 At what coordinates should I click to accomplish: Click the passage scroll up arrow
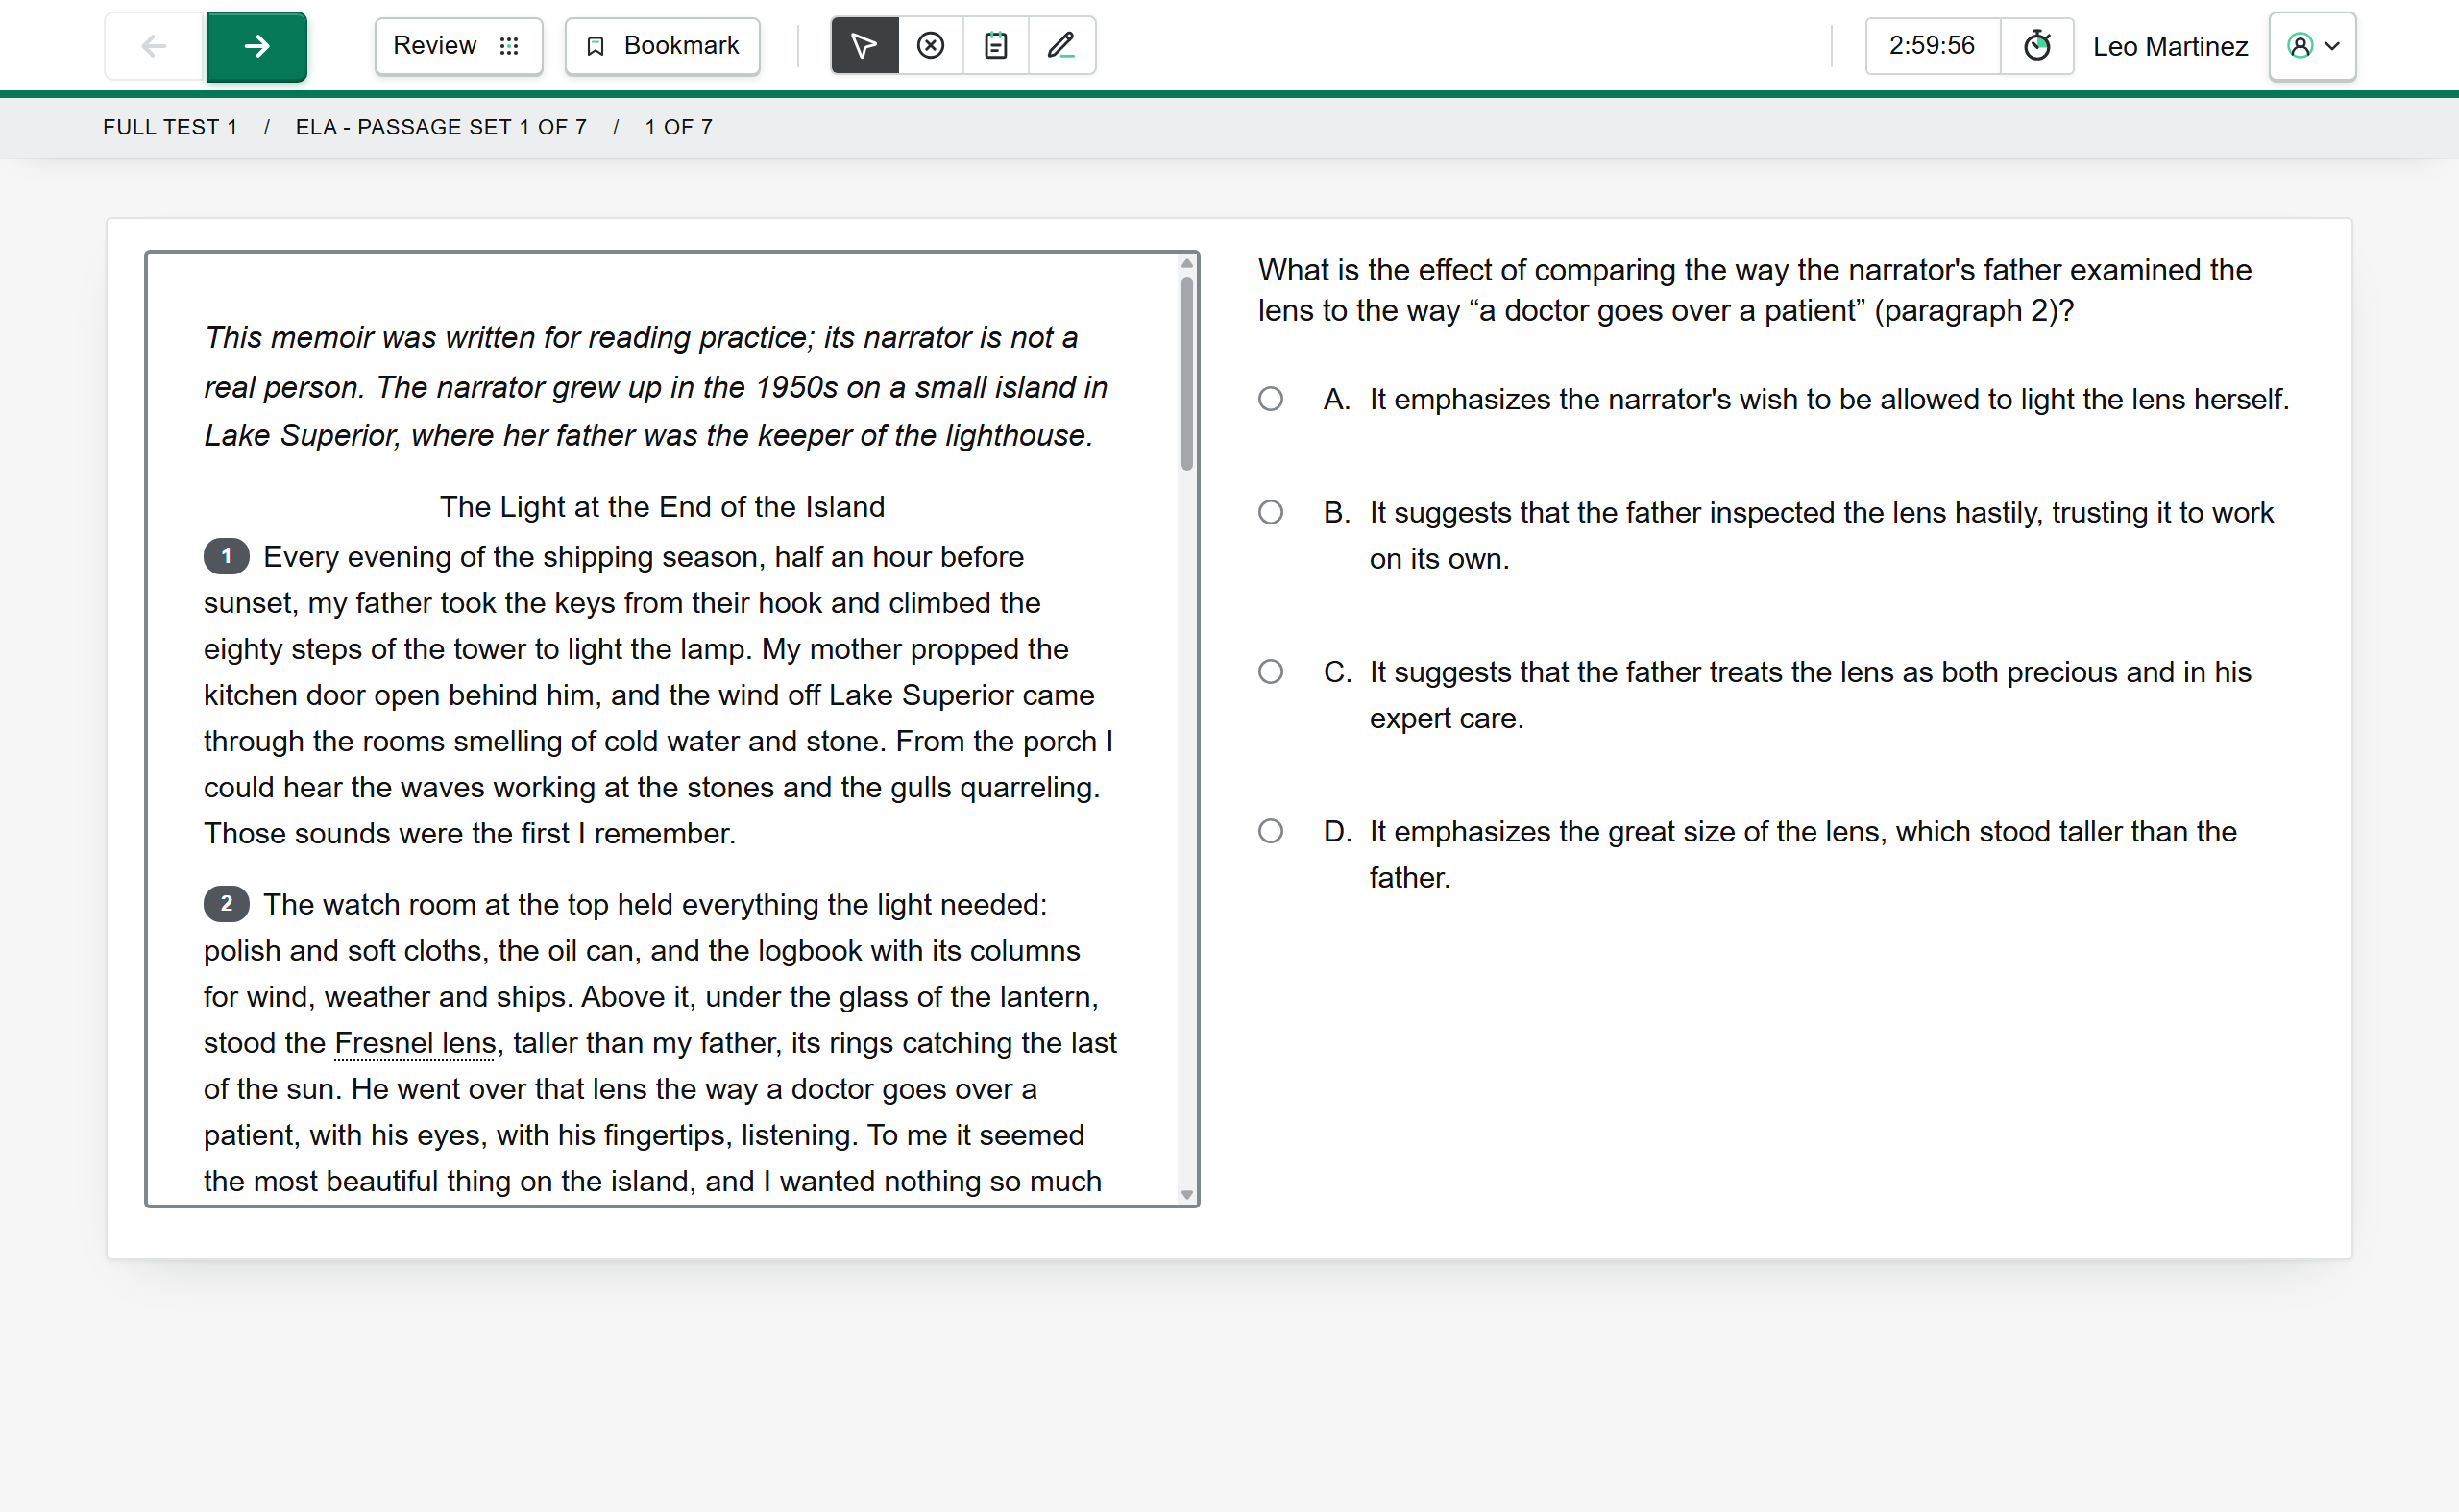point(1187,263)
